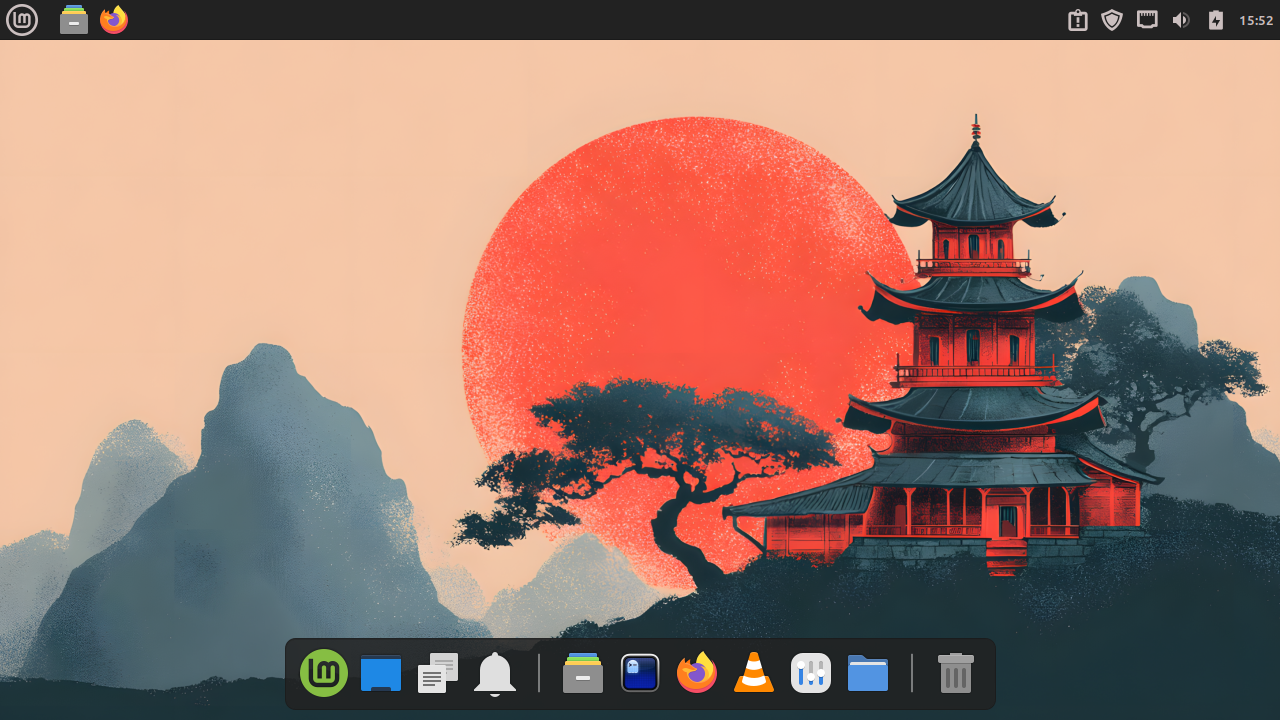Viewport: 1280px width, 720px height.
Task: Launch the VLC media player
Action: pyautogui.click(x=753, y=673)
